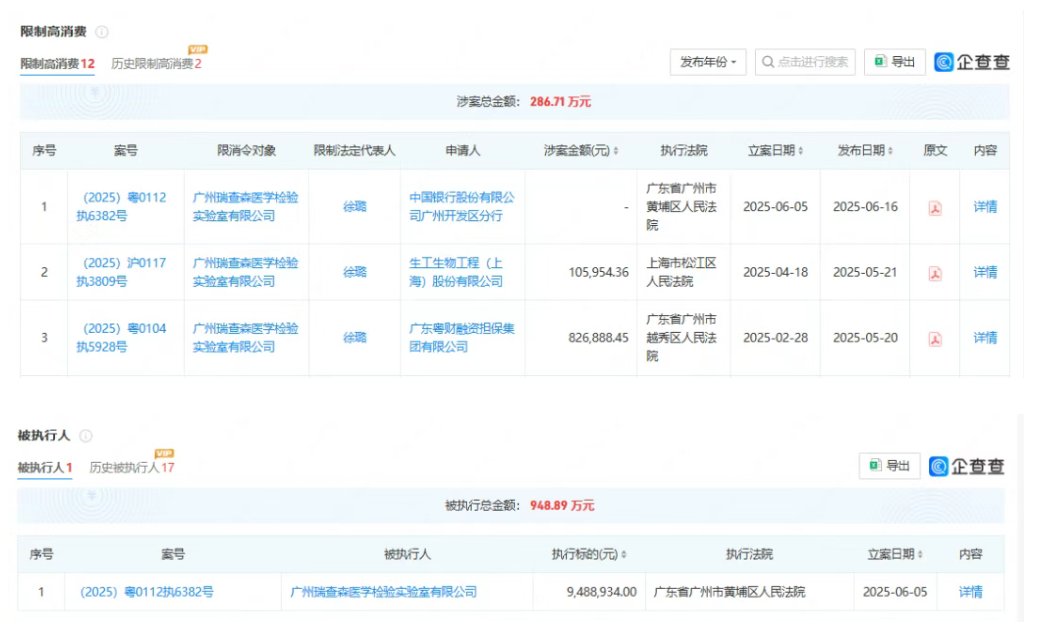Screen dimensions: 1050x642
Task: Open 发布年份 dropdown filter
Action: click(708, 62)
